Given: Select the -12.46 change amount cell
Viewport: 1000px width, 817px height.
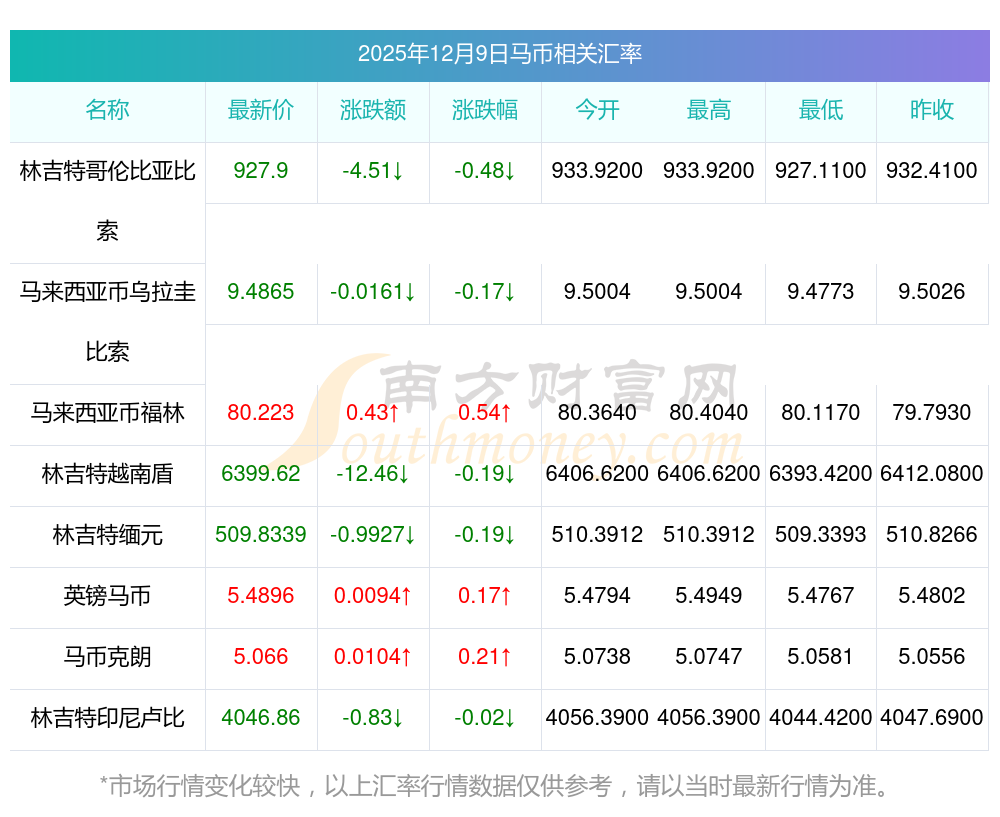Looking at the screenshot, I should tap(373, 474).
